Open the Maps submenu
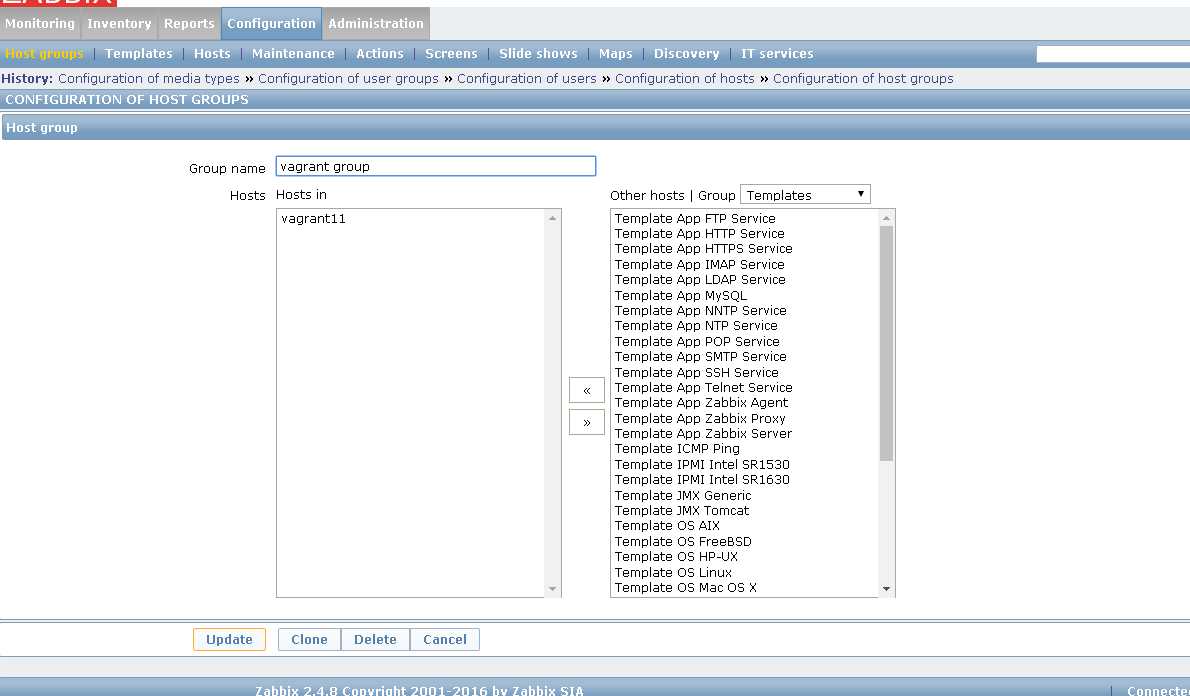This screenshot has height=696, width=1190. tap(615, 54)
